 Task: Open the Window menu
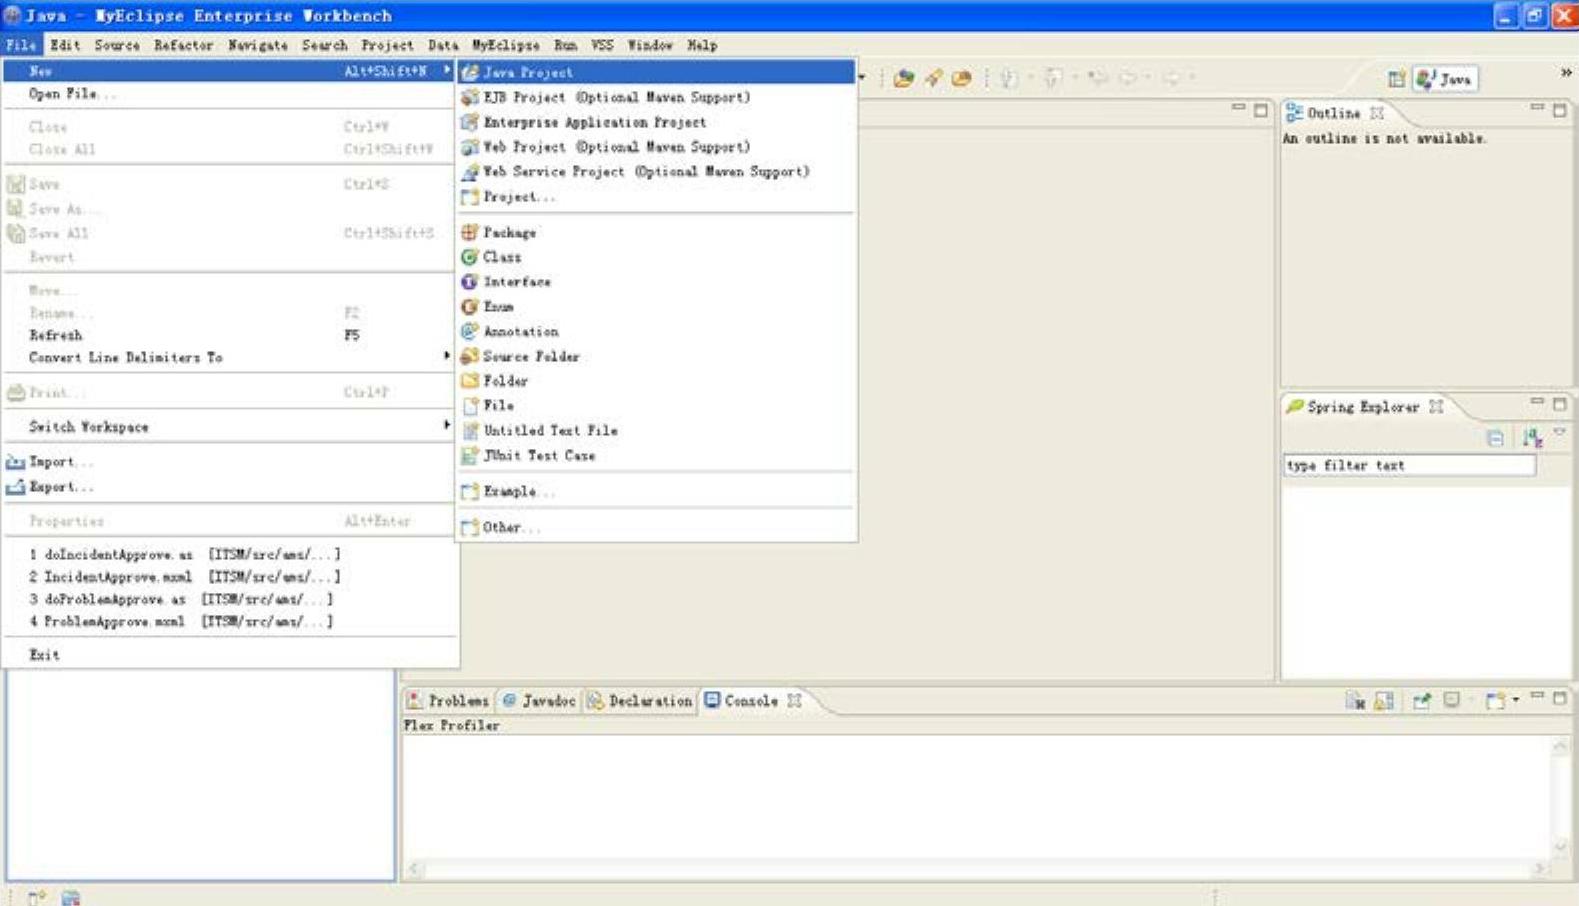[650, 45]
